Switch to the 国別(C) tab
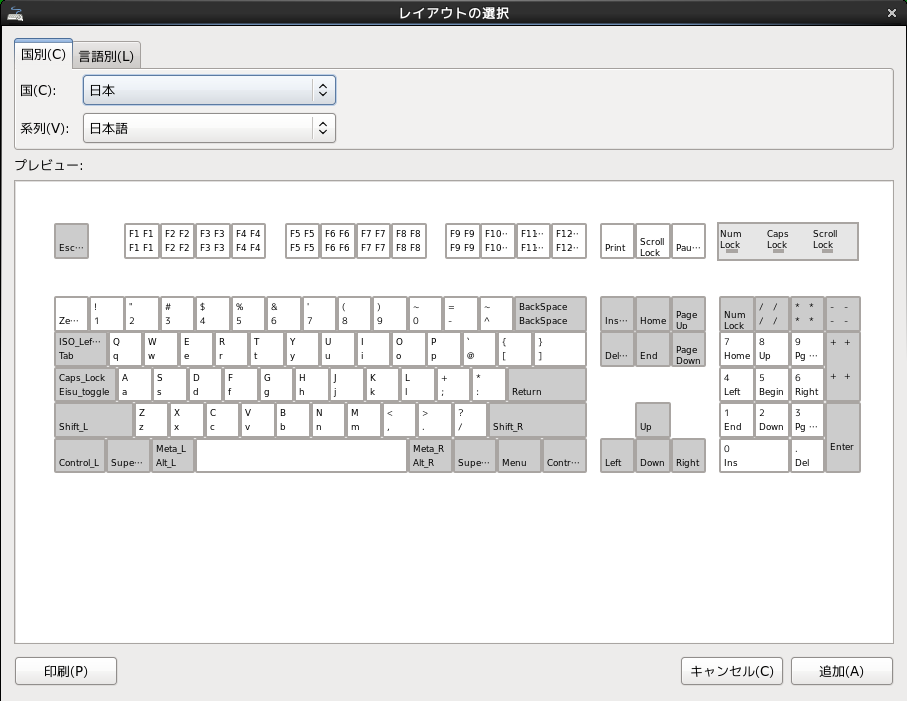Screen dimensions: 907x701 coord(43,54)
